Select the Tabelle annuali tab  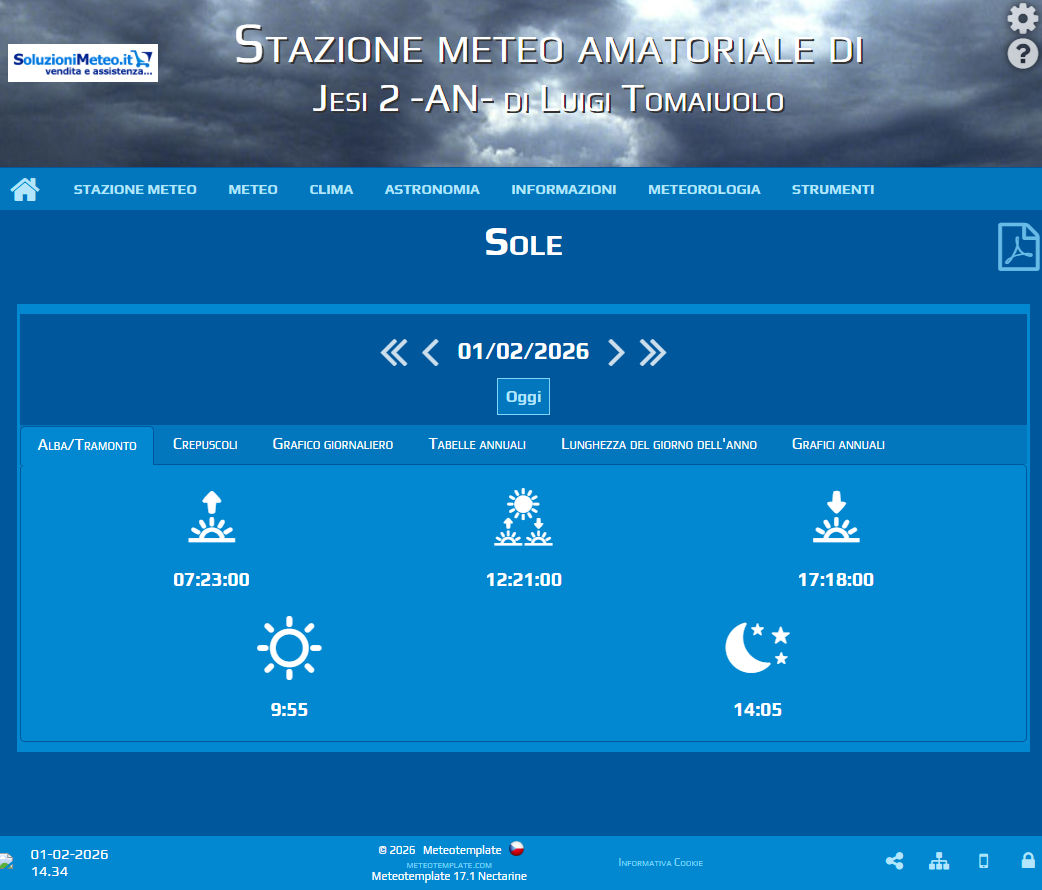point(477,444)
